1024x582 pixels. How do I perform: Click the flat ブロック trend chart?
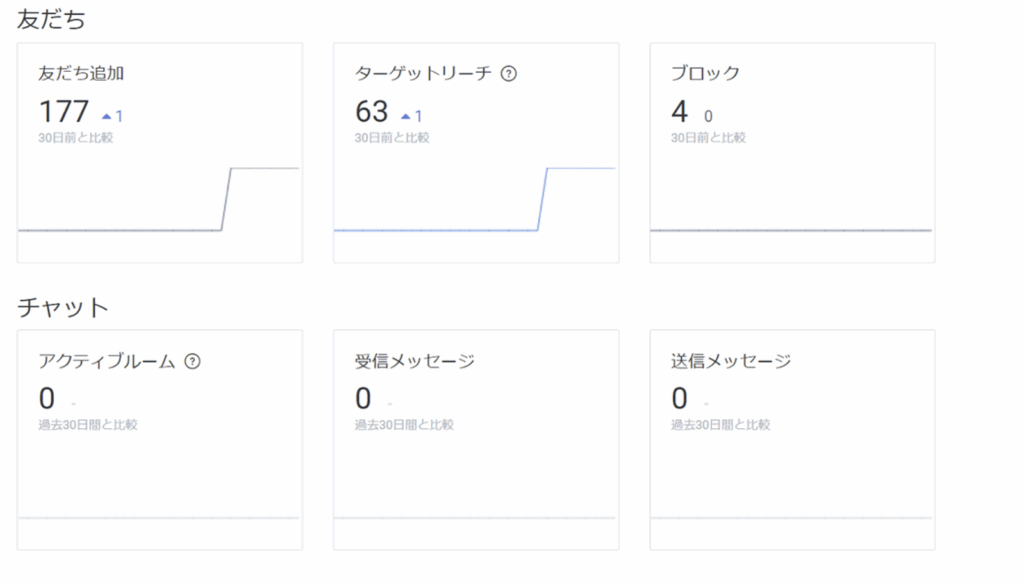coord(791,230)
